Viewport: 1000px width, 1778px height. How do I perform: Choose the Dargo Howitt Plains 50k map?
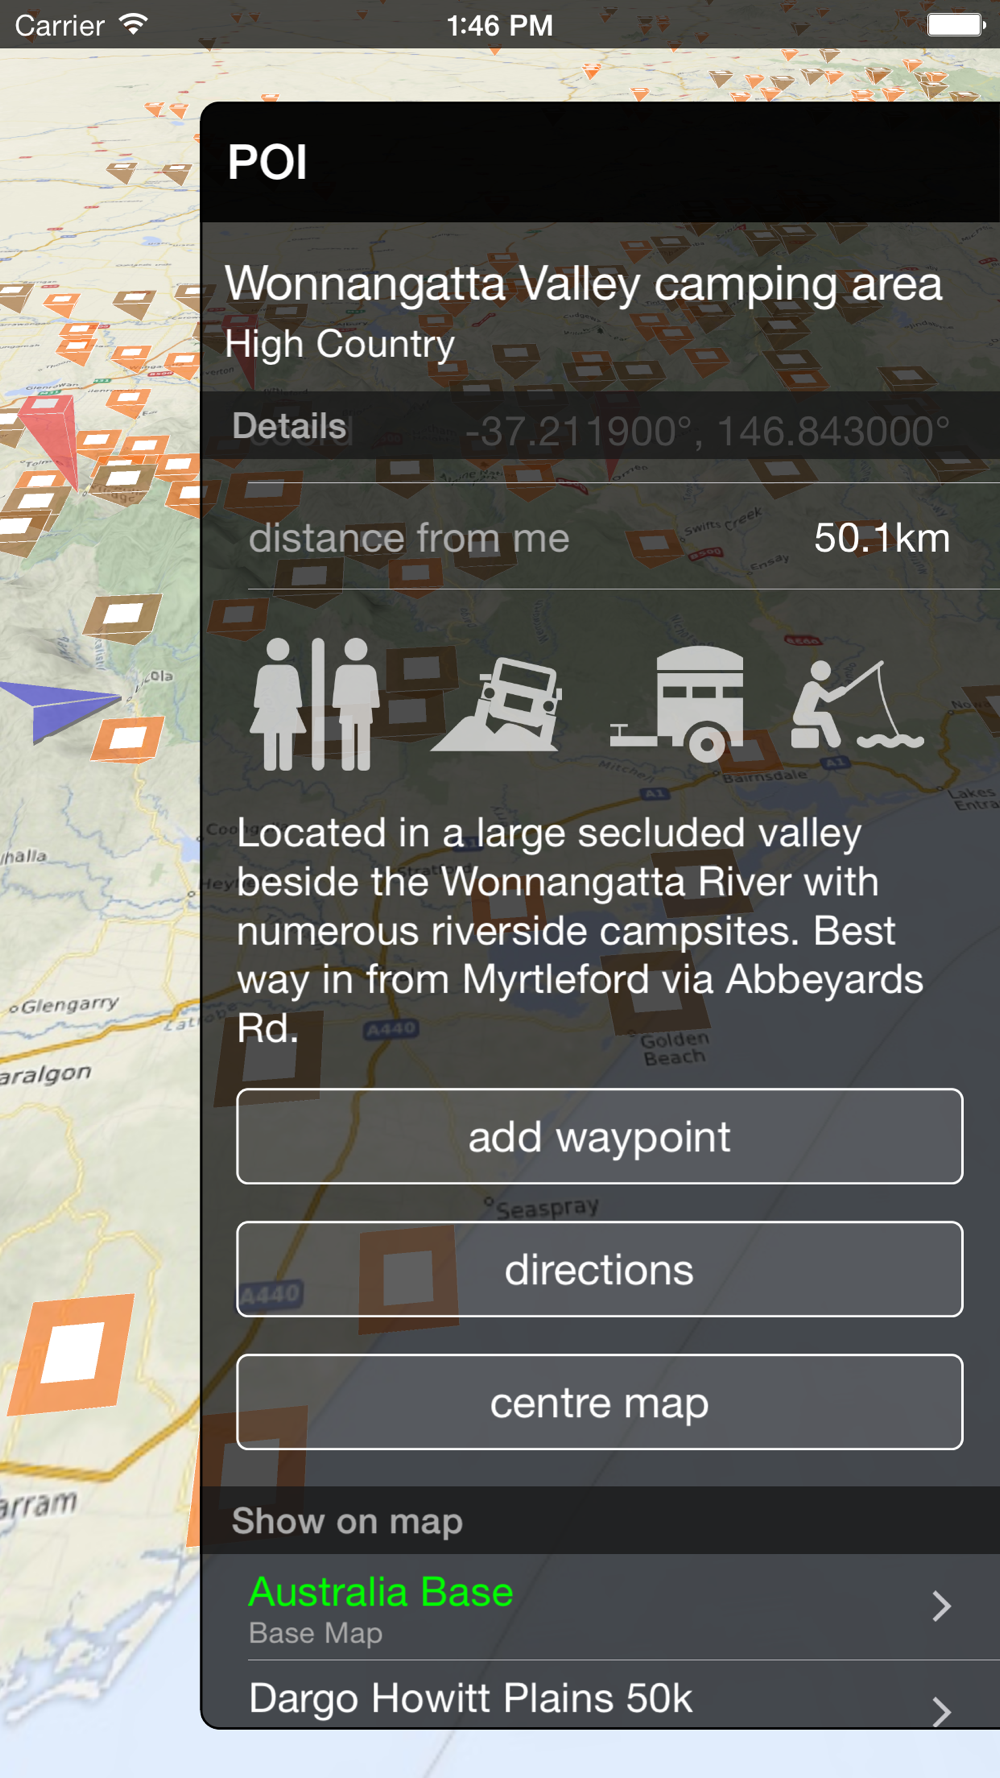coord(600,1695)
